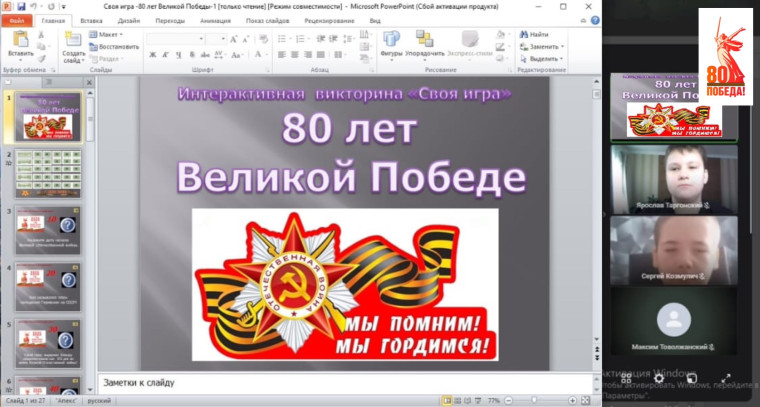Click the Cut scissors icon
This screenshot has width=760, height=407.
pos(41,35)
